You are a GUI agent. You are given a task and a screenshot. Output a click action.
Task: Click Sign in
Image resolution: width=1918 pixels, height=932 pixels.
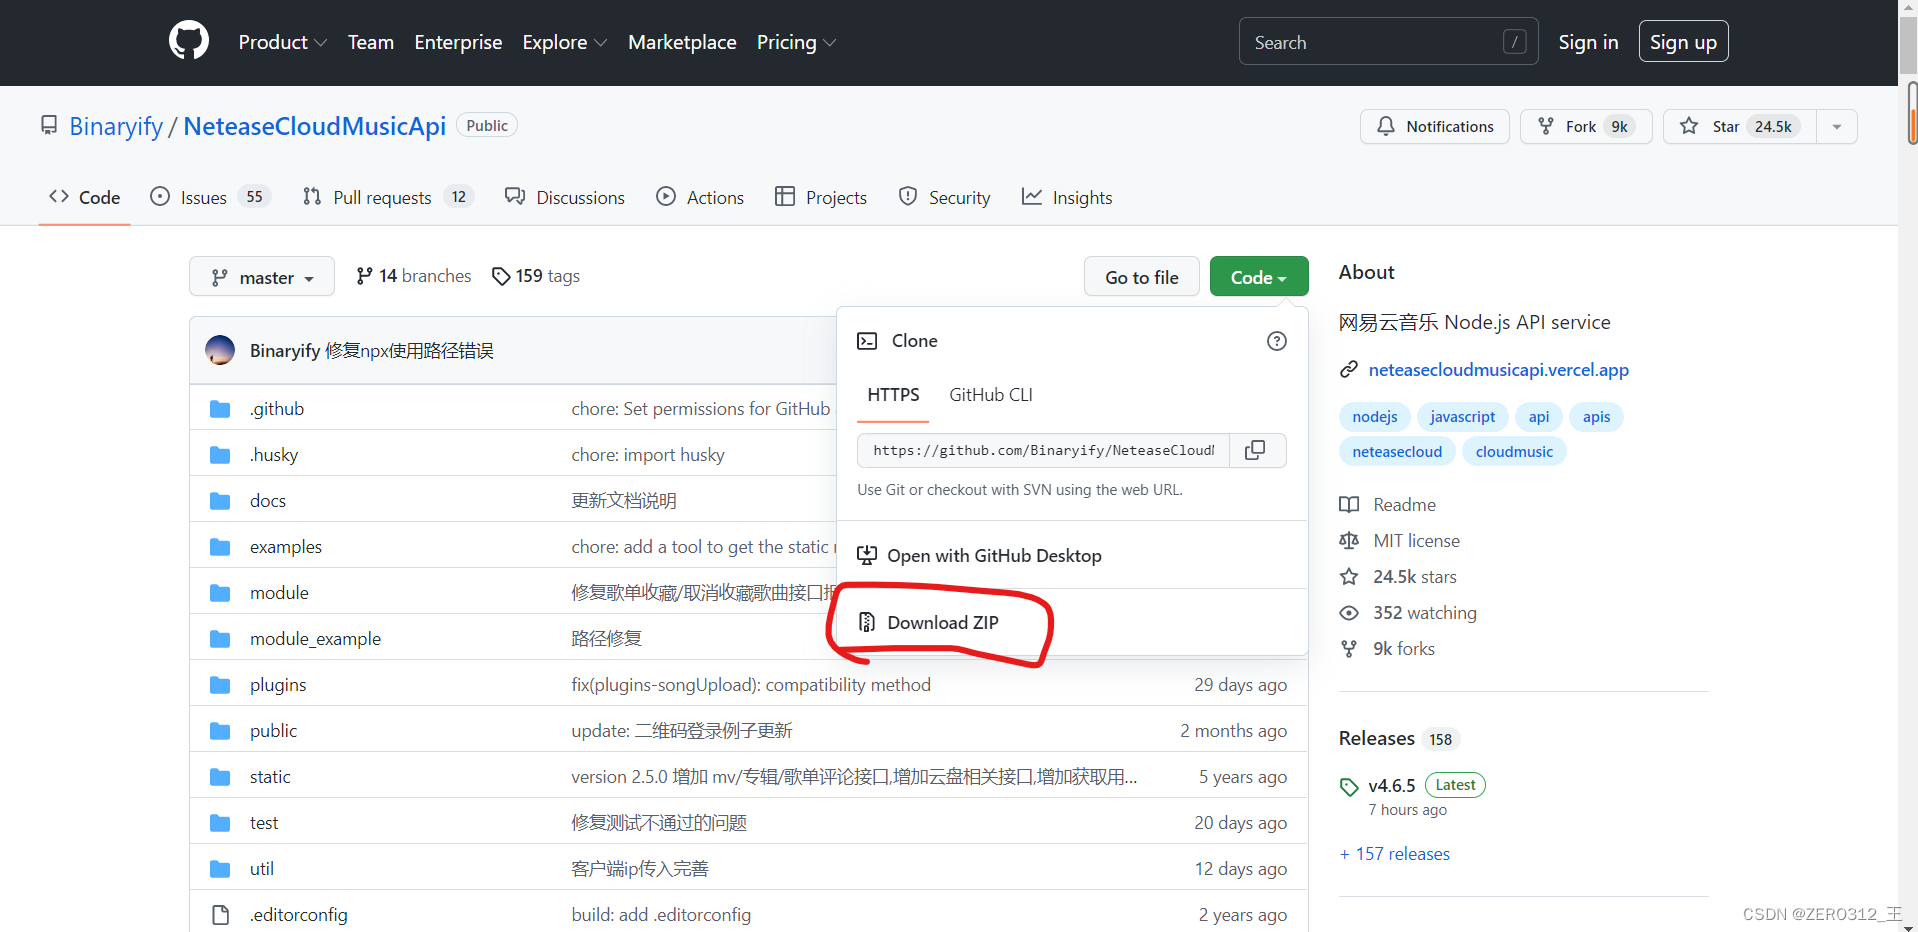tap(1588, 42)
